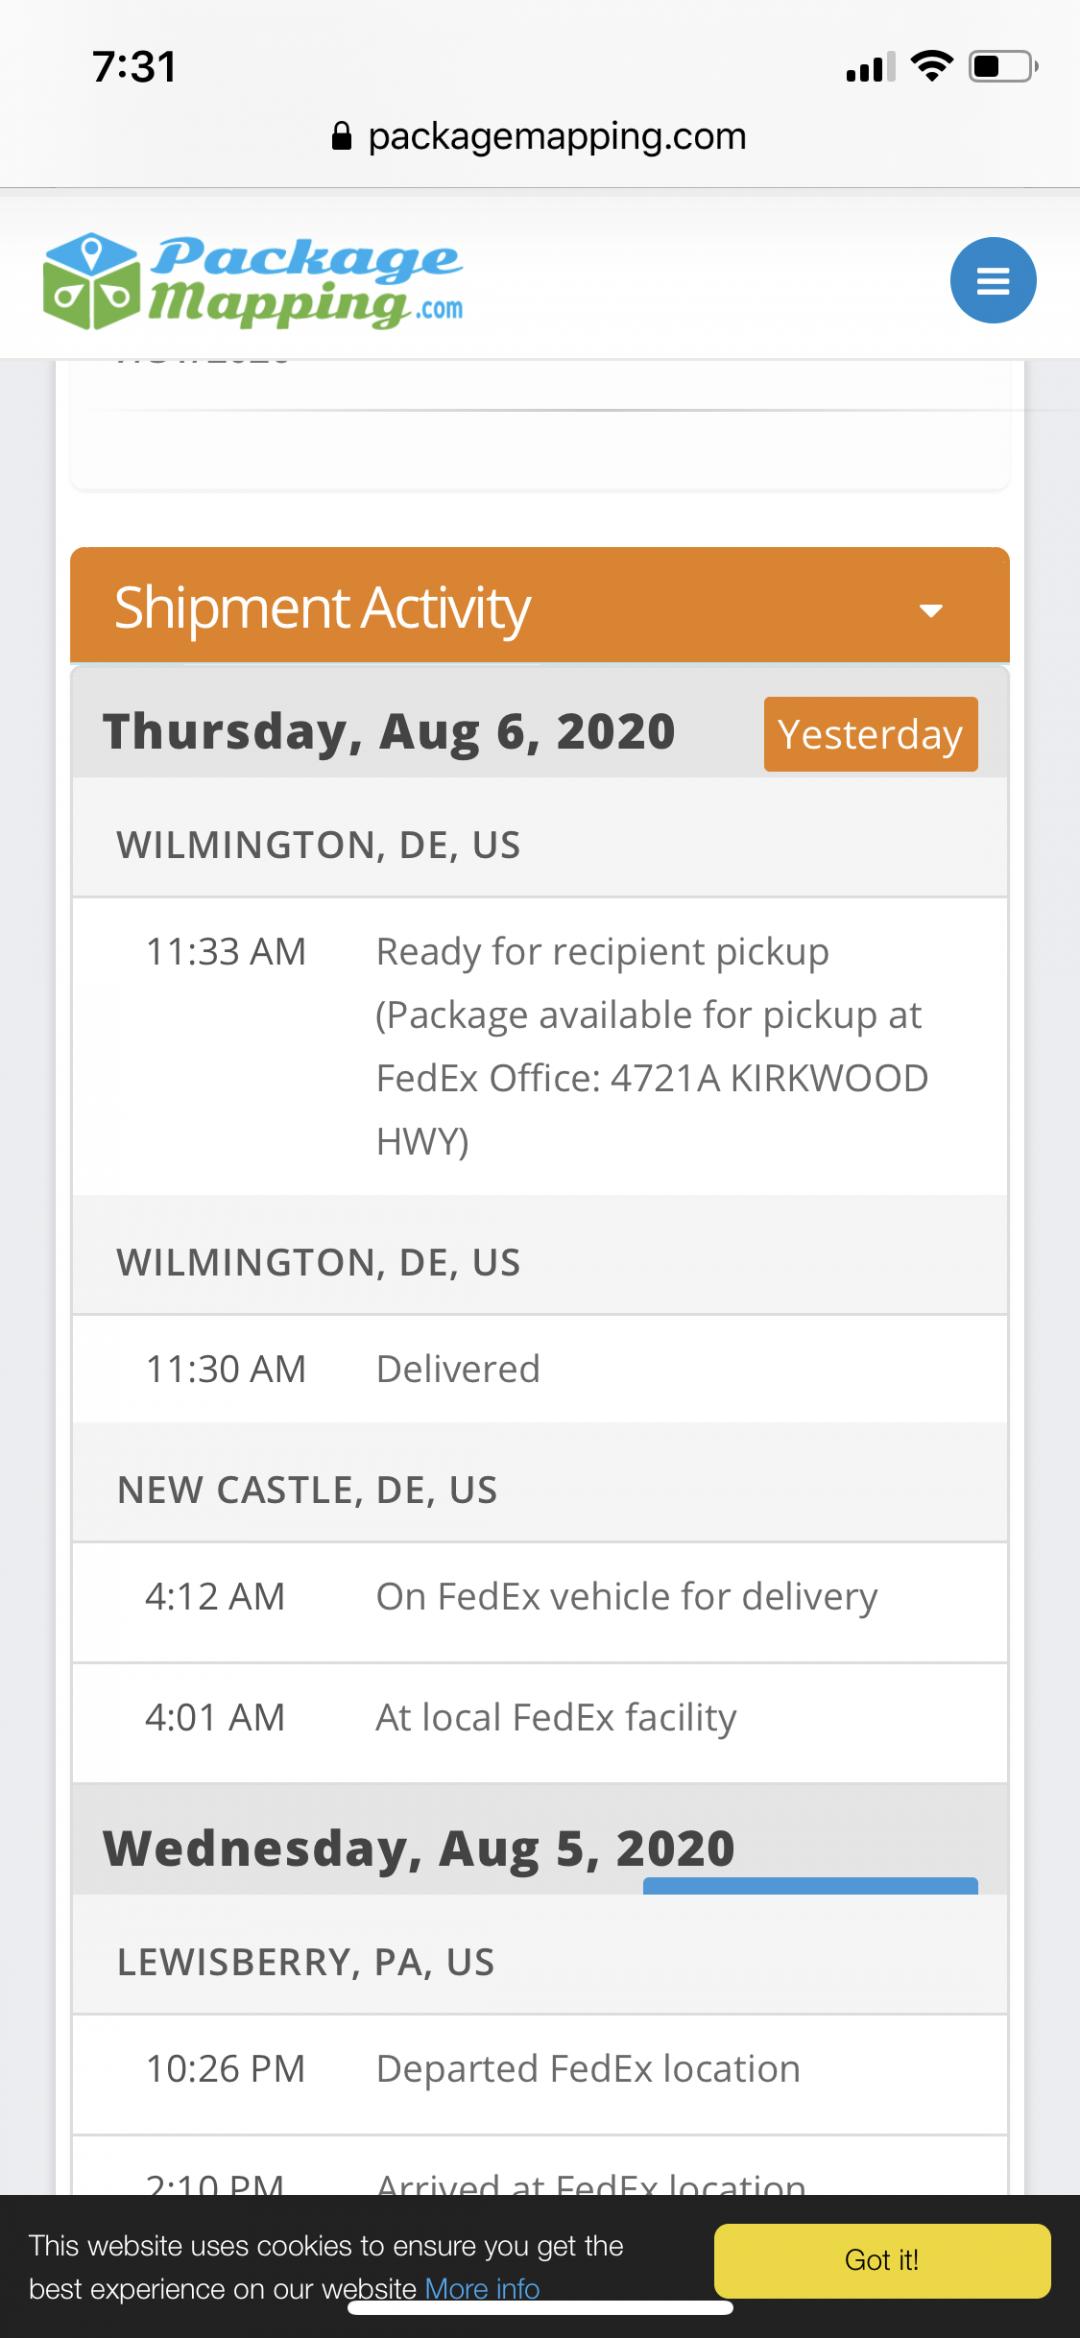Tap the lock icon in address bar
The width and height of the screenshot is (1080, 2338).
[342, 136]
